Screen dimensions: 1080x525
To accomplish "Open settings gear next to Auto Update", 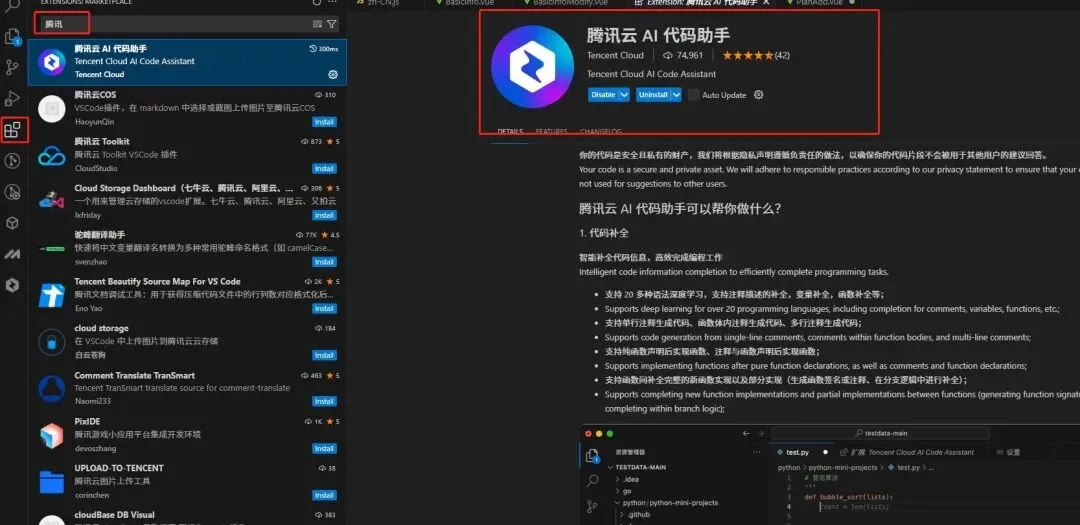I will [x=759, y=95].
